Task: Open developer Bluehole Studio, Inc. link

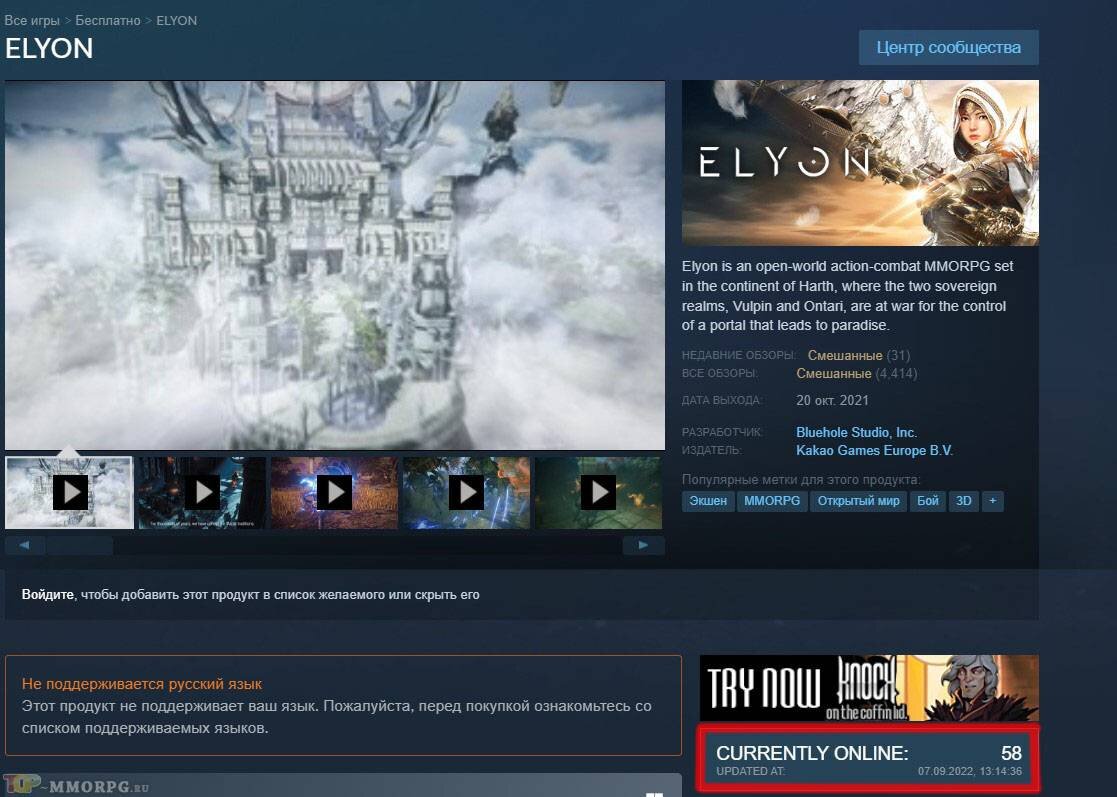Action: pos(856,432)
